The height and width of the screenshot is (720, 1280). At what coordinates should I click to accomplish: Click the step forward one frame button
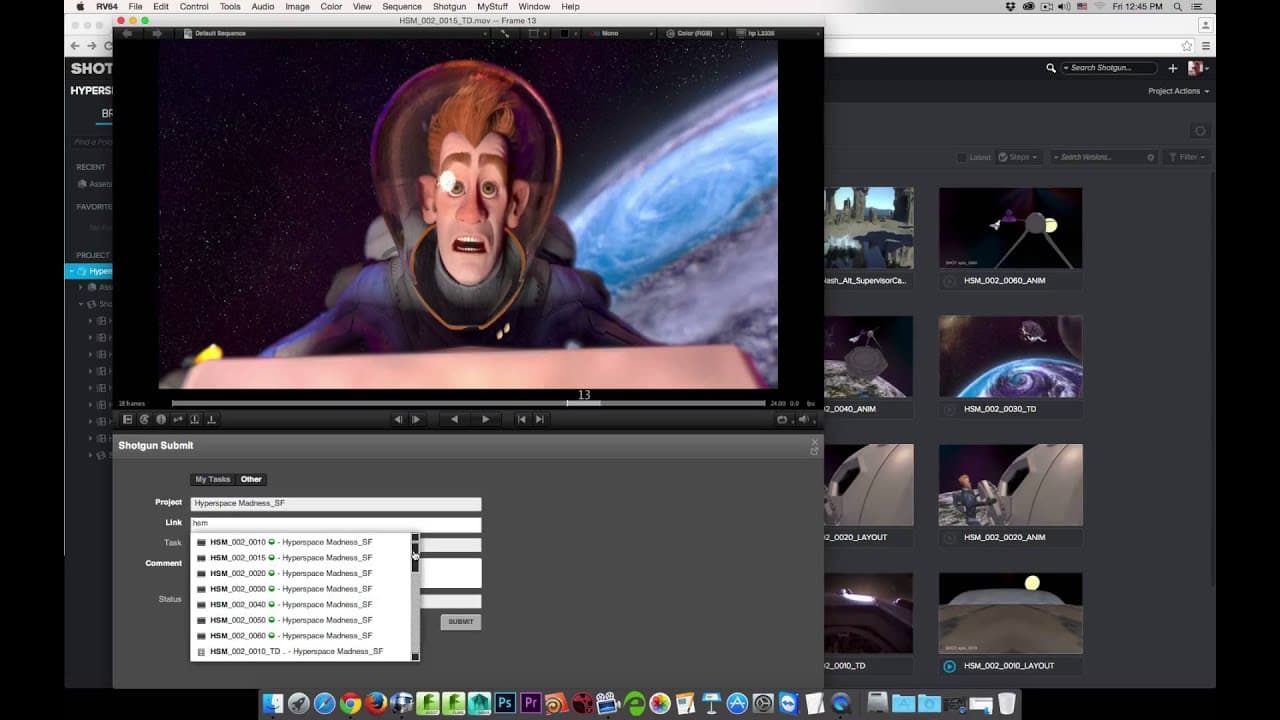[417, 420]
